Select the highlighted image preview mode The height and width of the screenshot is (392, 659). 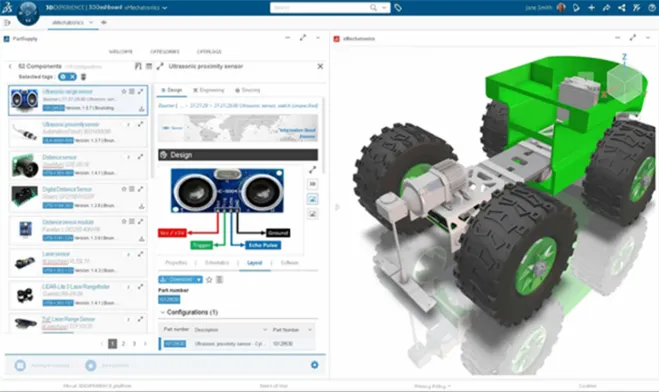[x=313, y=199]
